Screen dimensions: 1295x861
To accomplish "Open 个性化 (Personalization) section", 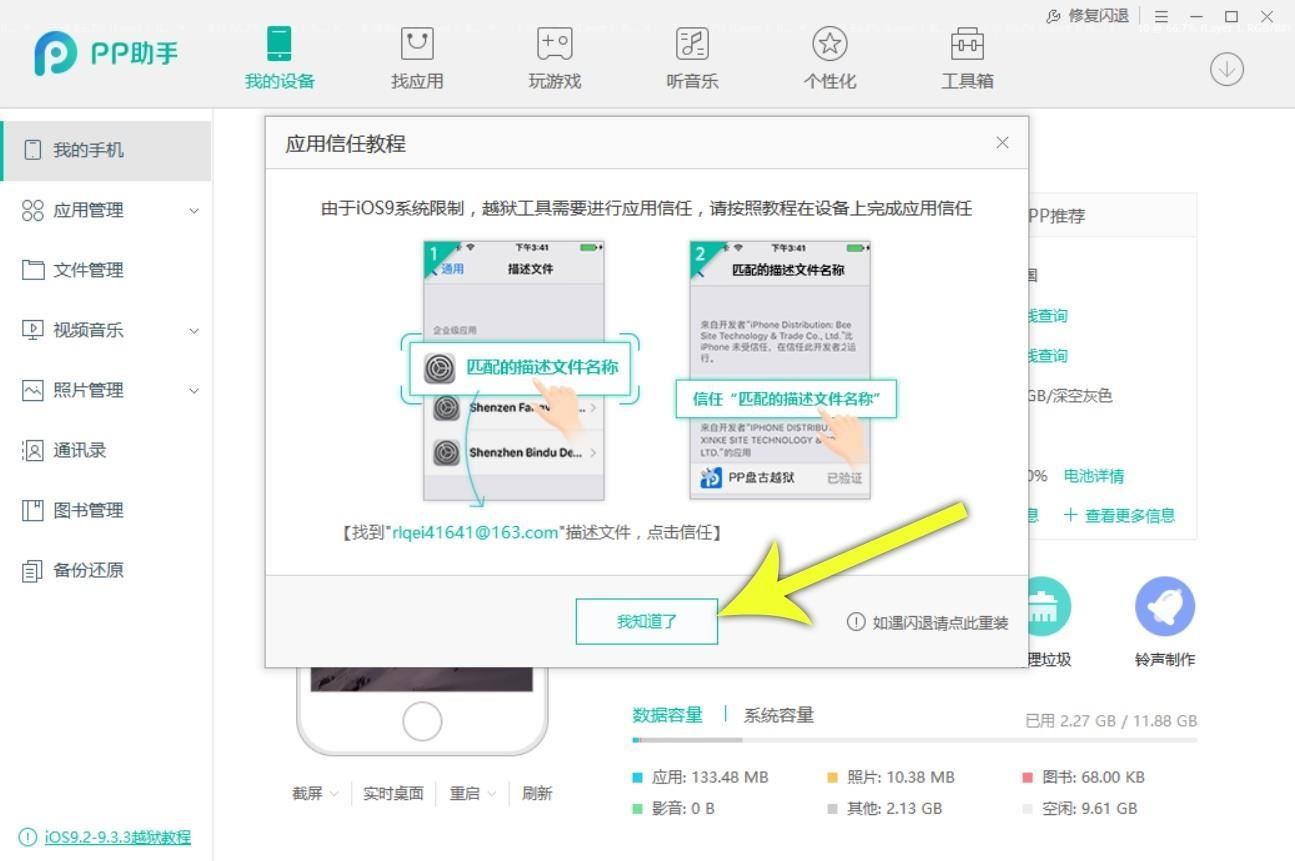I will [829, 57].
